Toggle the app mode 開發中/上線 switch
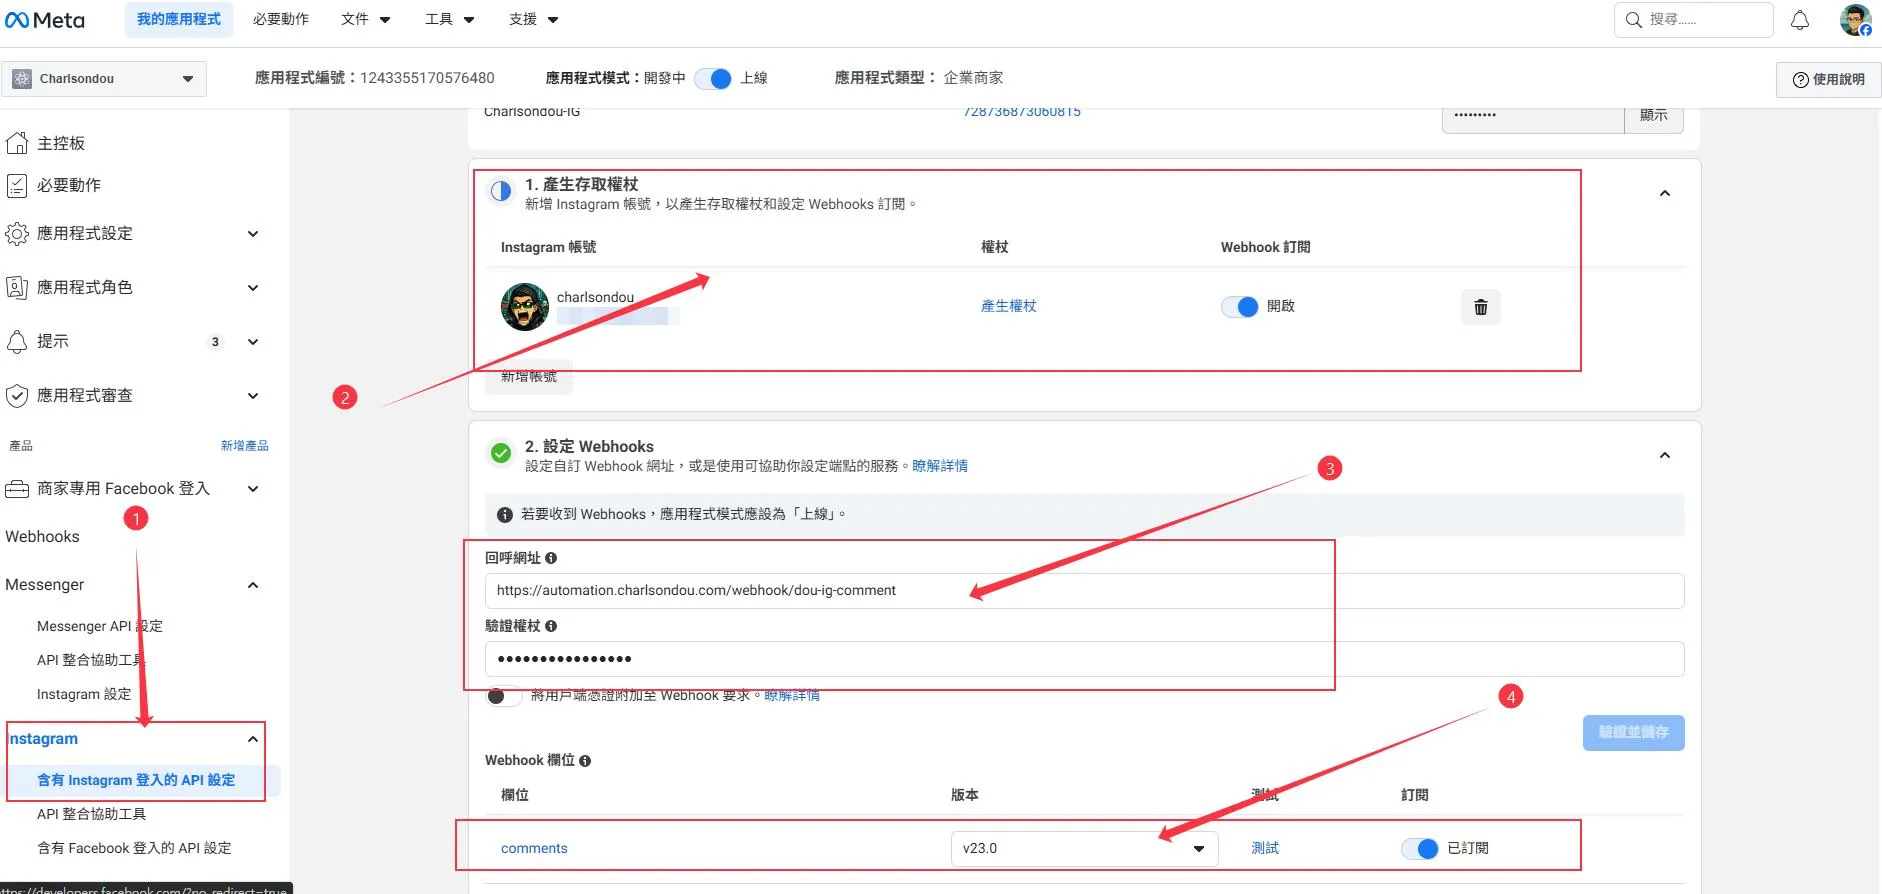 713,78
